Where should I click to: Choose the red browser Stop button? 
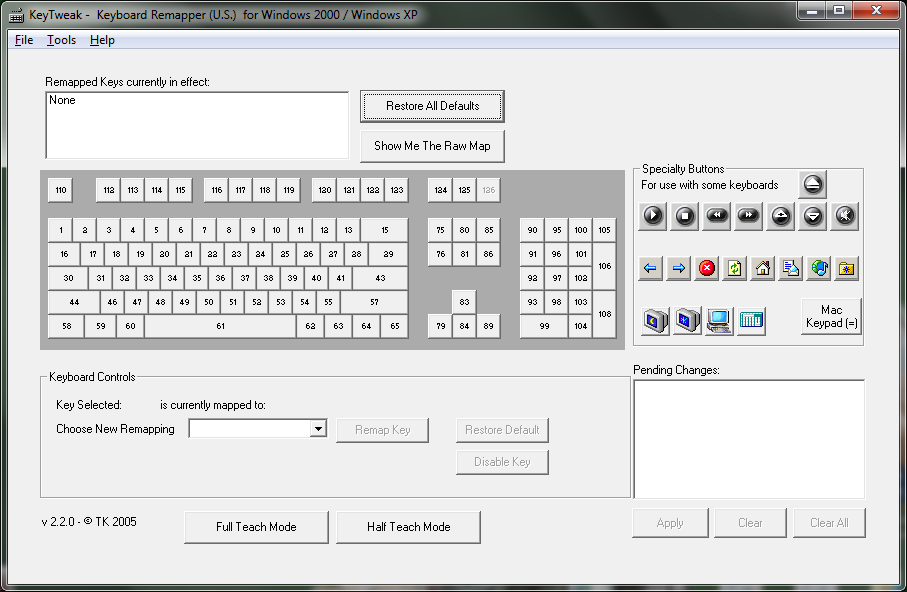pyautogui.click(x=707, y=268)
